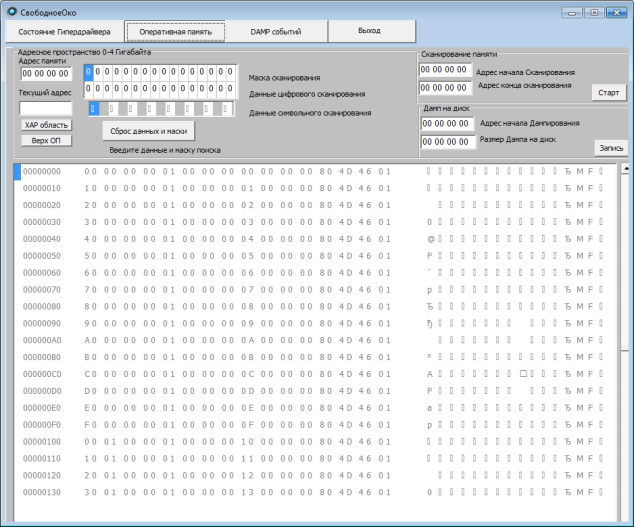Click the Выход tab

(x=369, y=31)
